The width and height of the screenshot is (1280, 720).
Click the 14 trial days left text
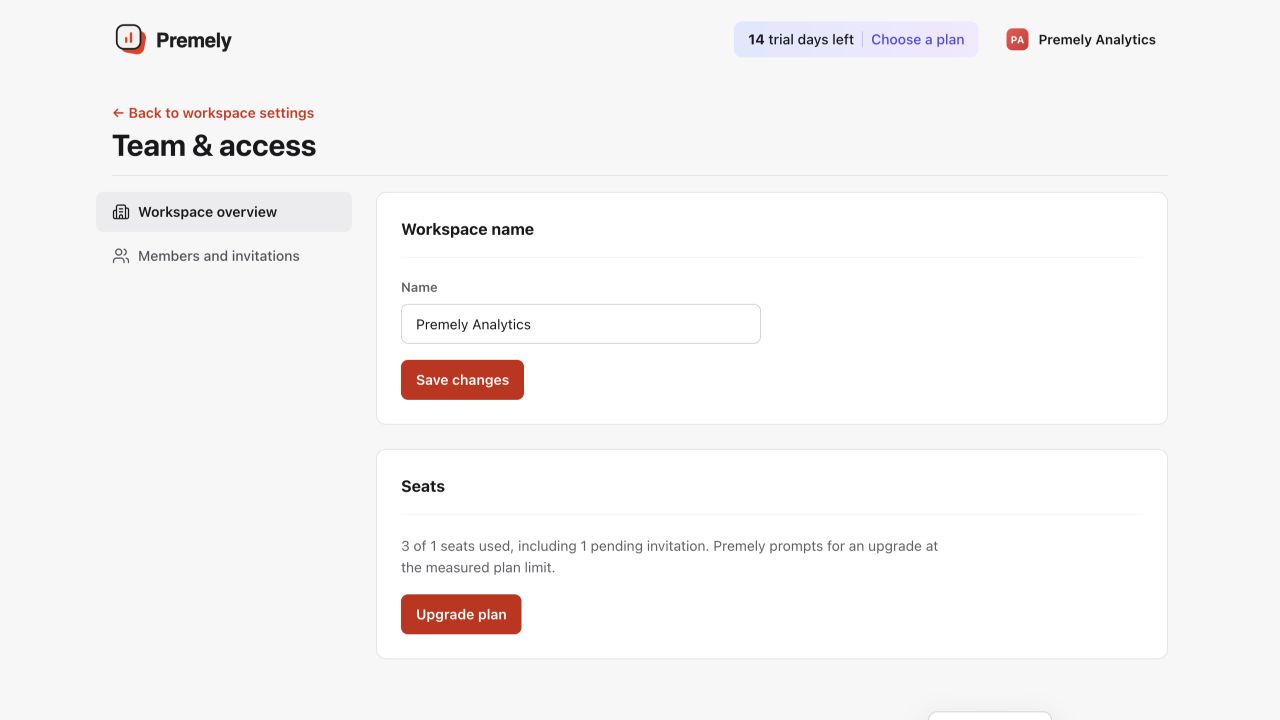point(801,40)
